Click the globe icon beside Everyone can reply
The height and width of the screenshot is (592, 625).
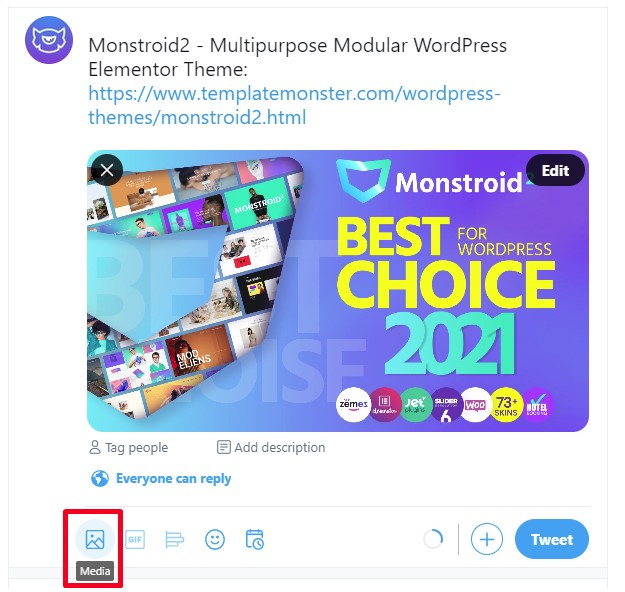(x=100, y=478)
